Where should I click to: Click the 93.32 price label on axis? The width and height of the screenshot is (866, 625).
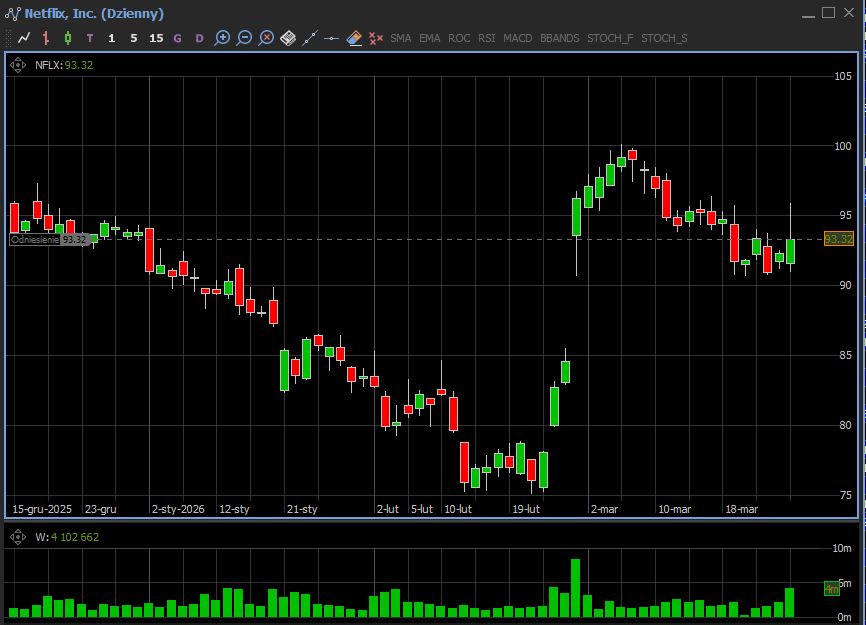point(838,239)
